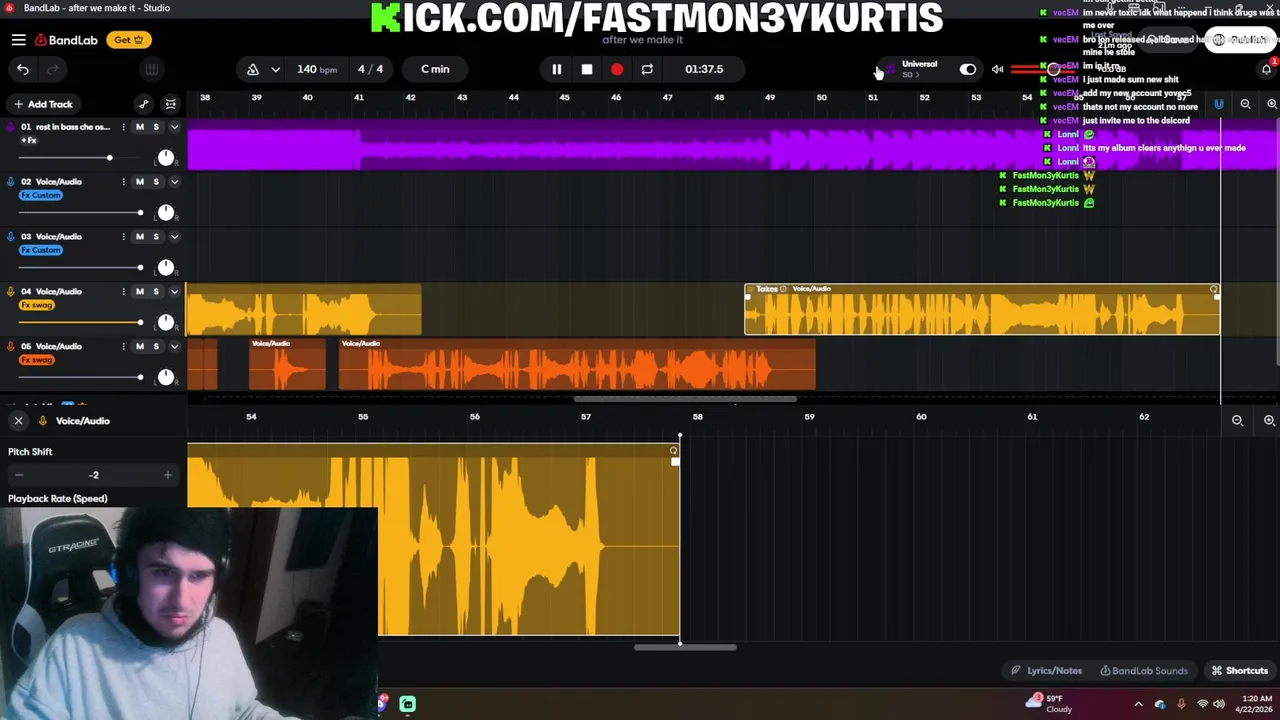
Task: Open the virtual piano keyboard icon
Action: click(x=152, y=69)
